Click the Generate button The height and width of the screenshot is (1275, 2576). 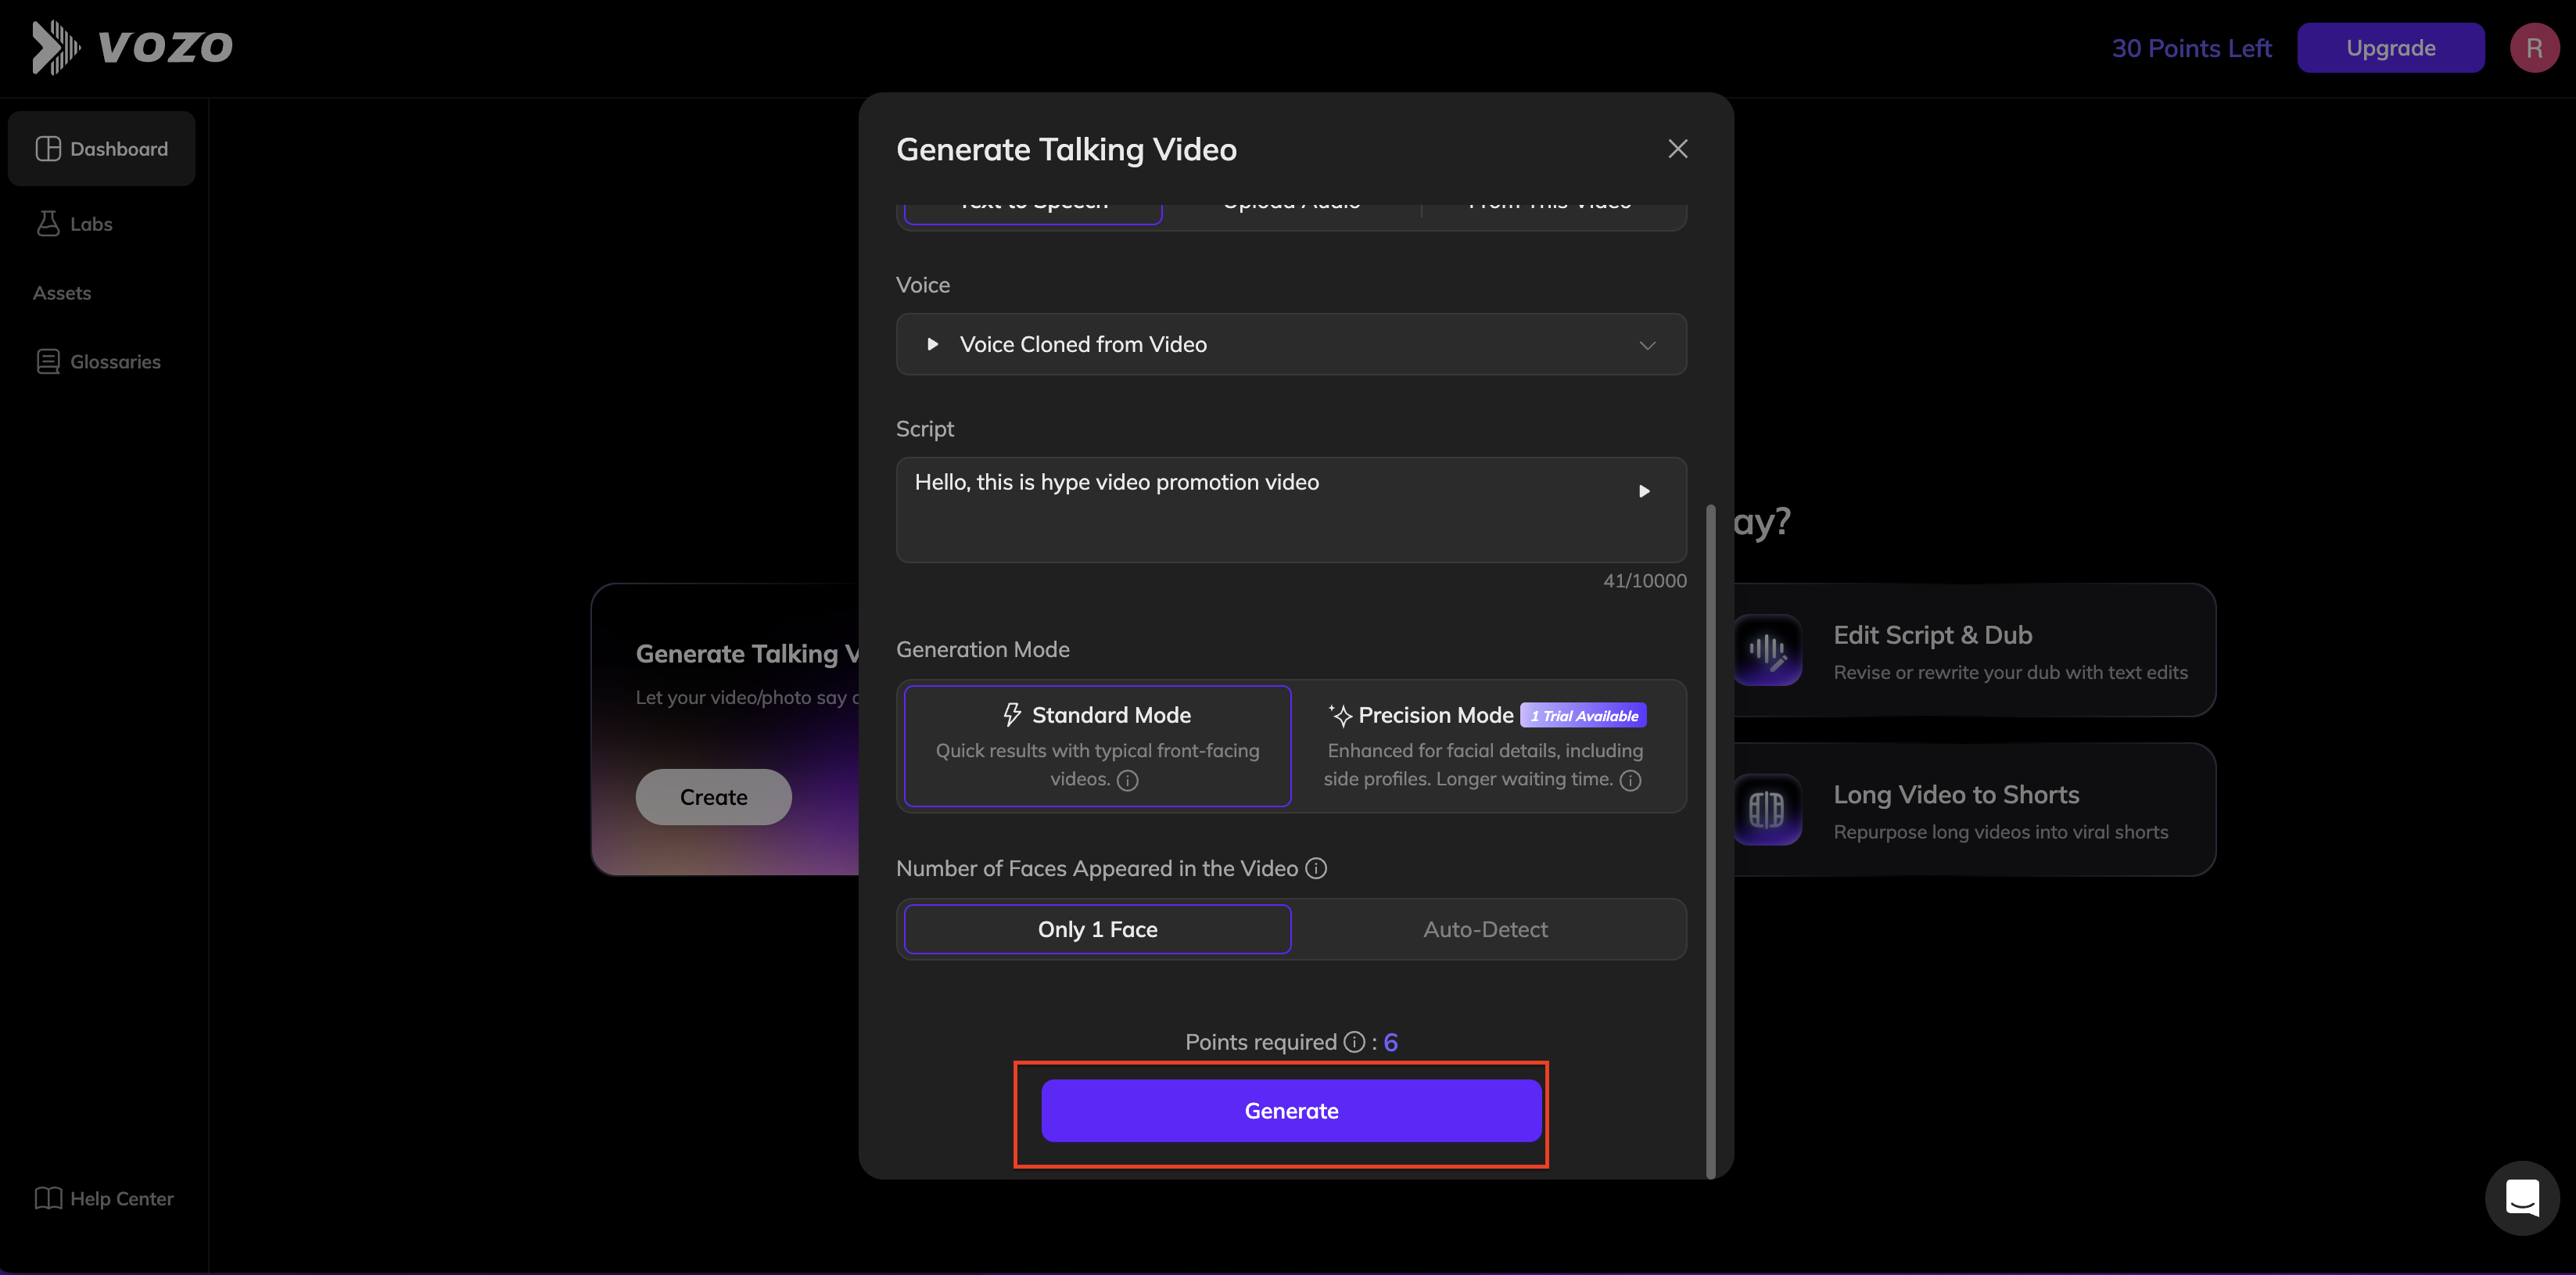pos(1290,1110)
